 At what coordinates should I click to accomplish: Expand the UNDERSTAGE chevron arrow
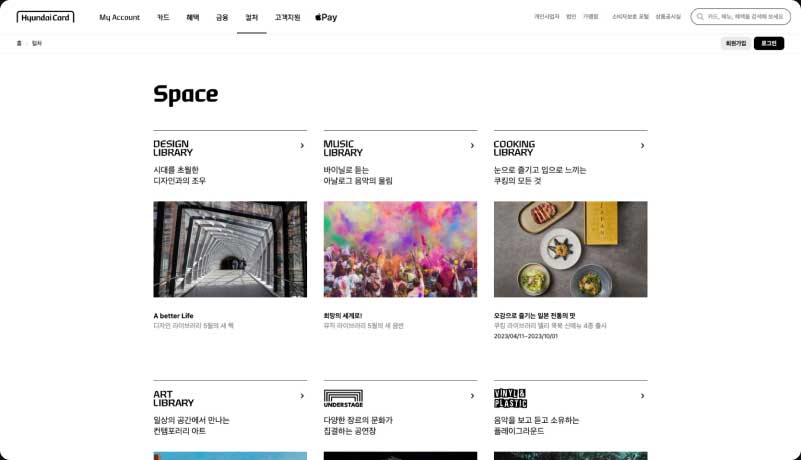tap(472, 396)
